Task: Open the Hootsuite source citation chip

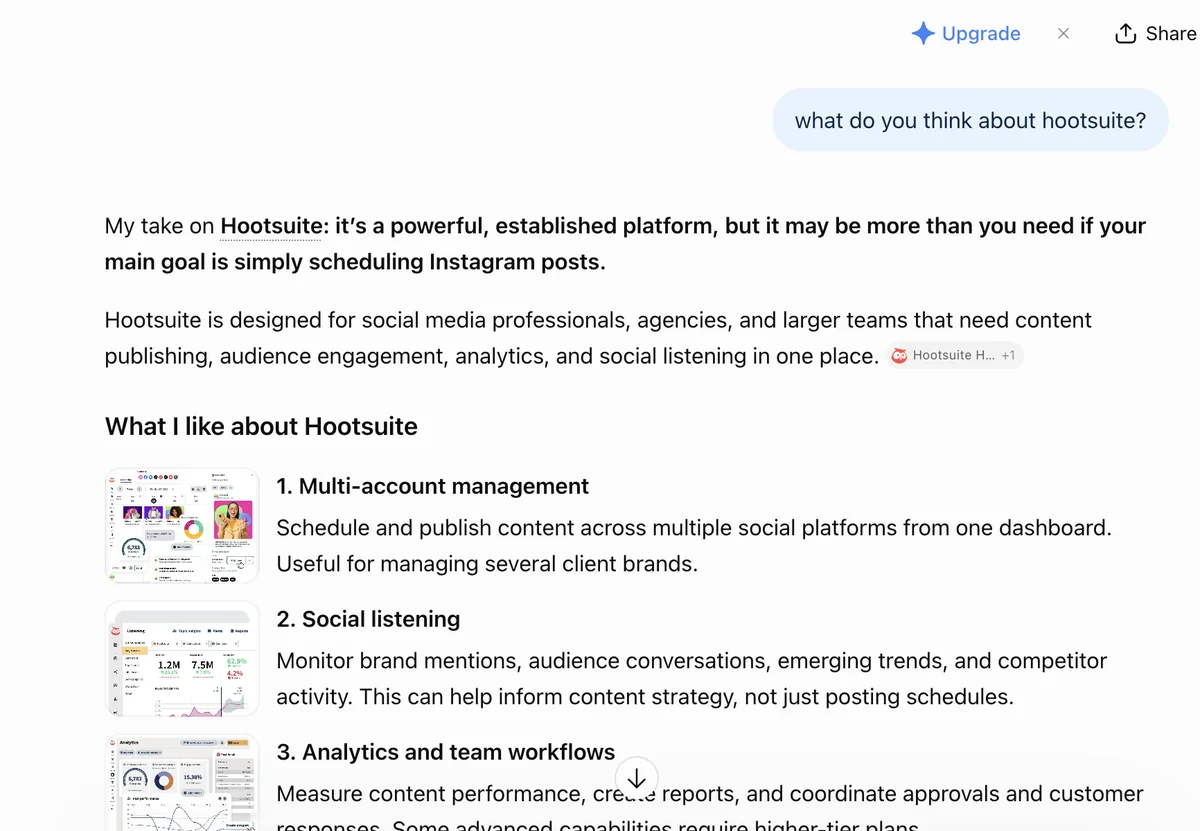Action: [954, 355]
